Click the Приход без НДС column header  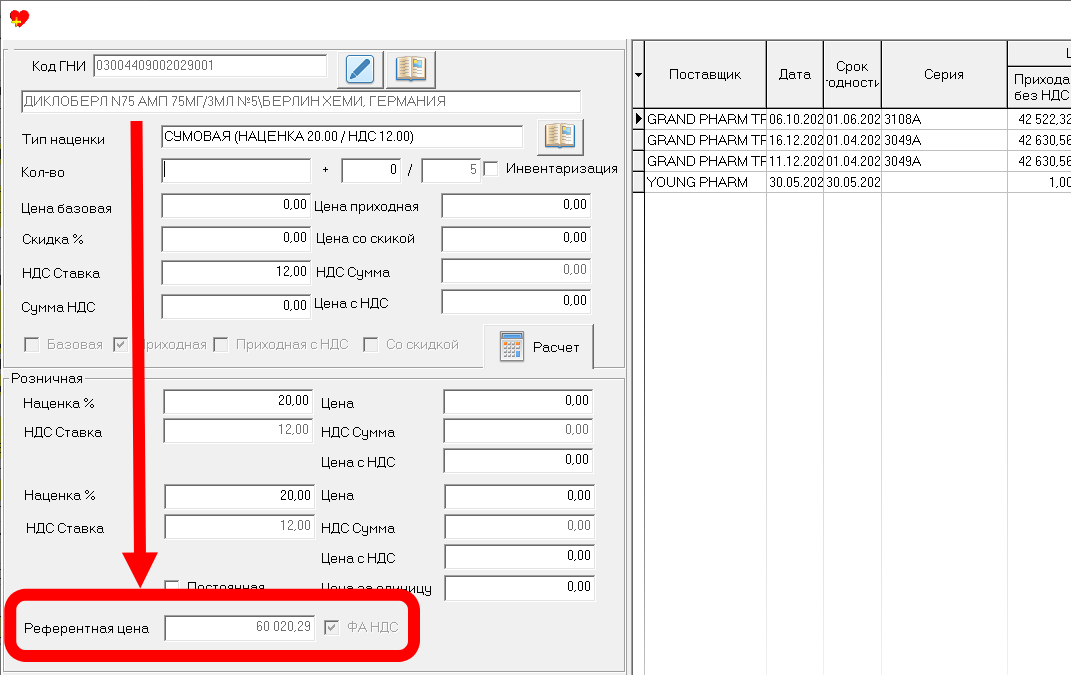click(1040, 87)
